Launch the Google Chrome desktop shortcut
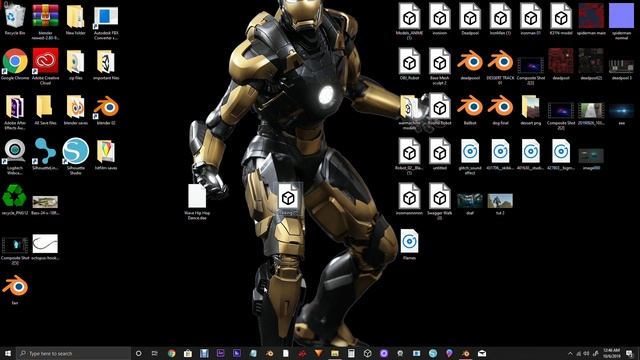 pyautogui.click(x=15, y=62)
